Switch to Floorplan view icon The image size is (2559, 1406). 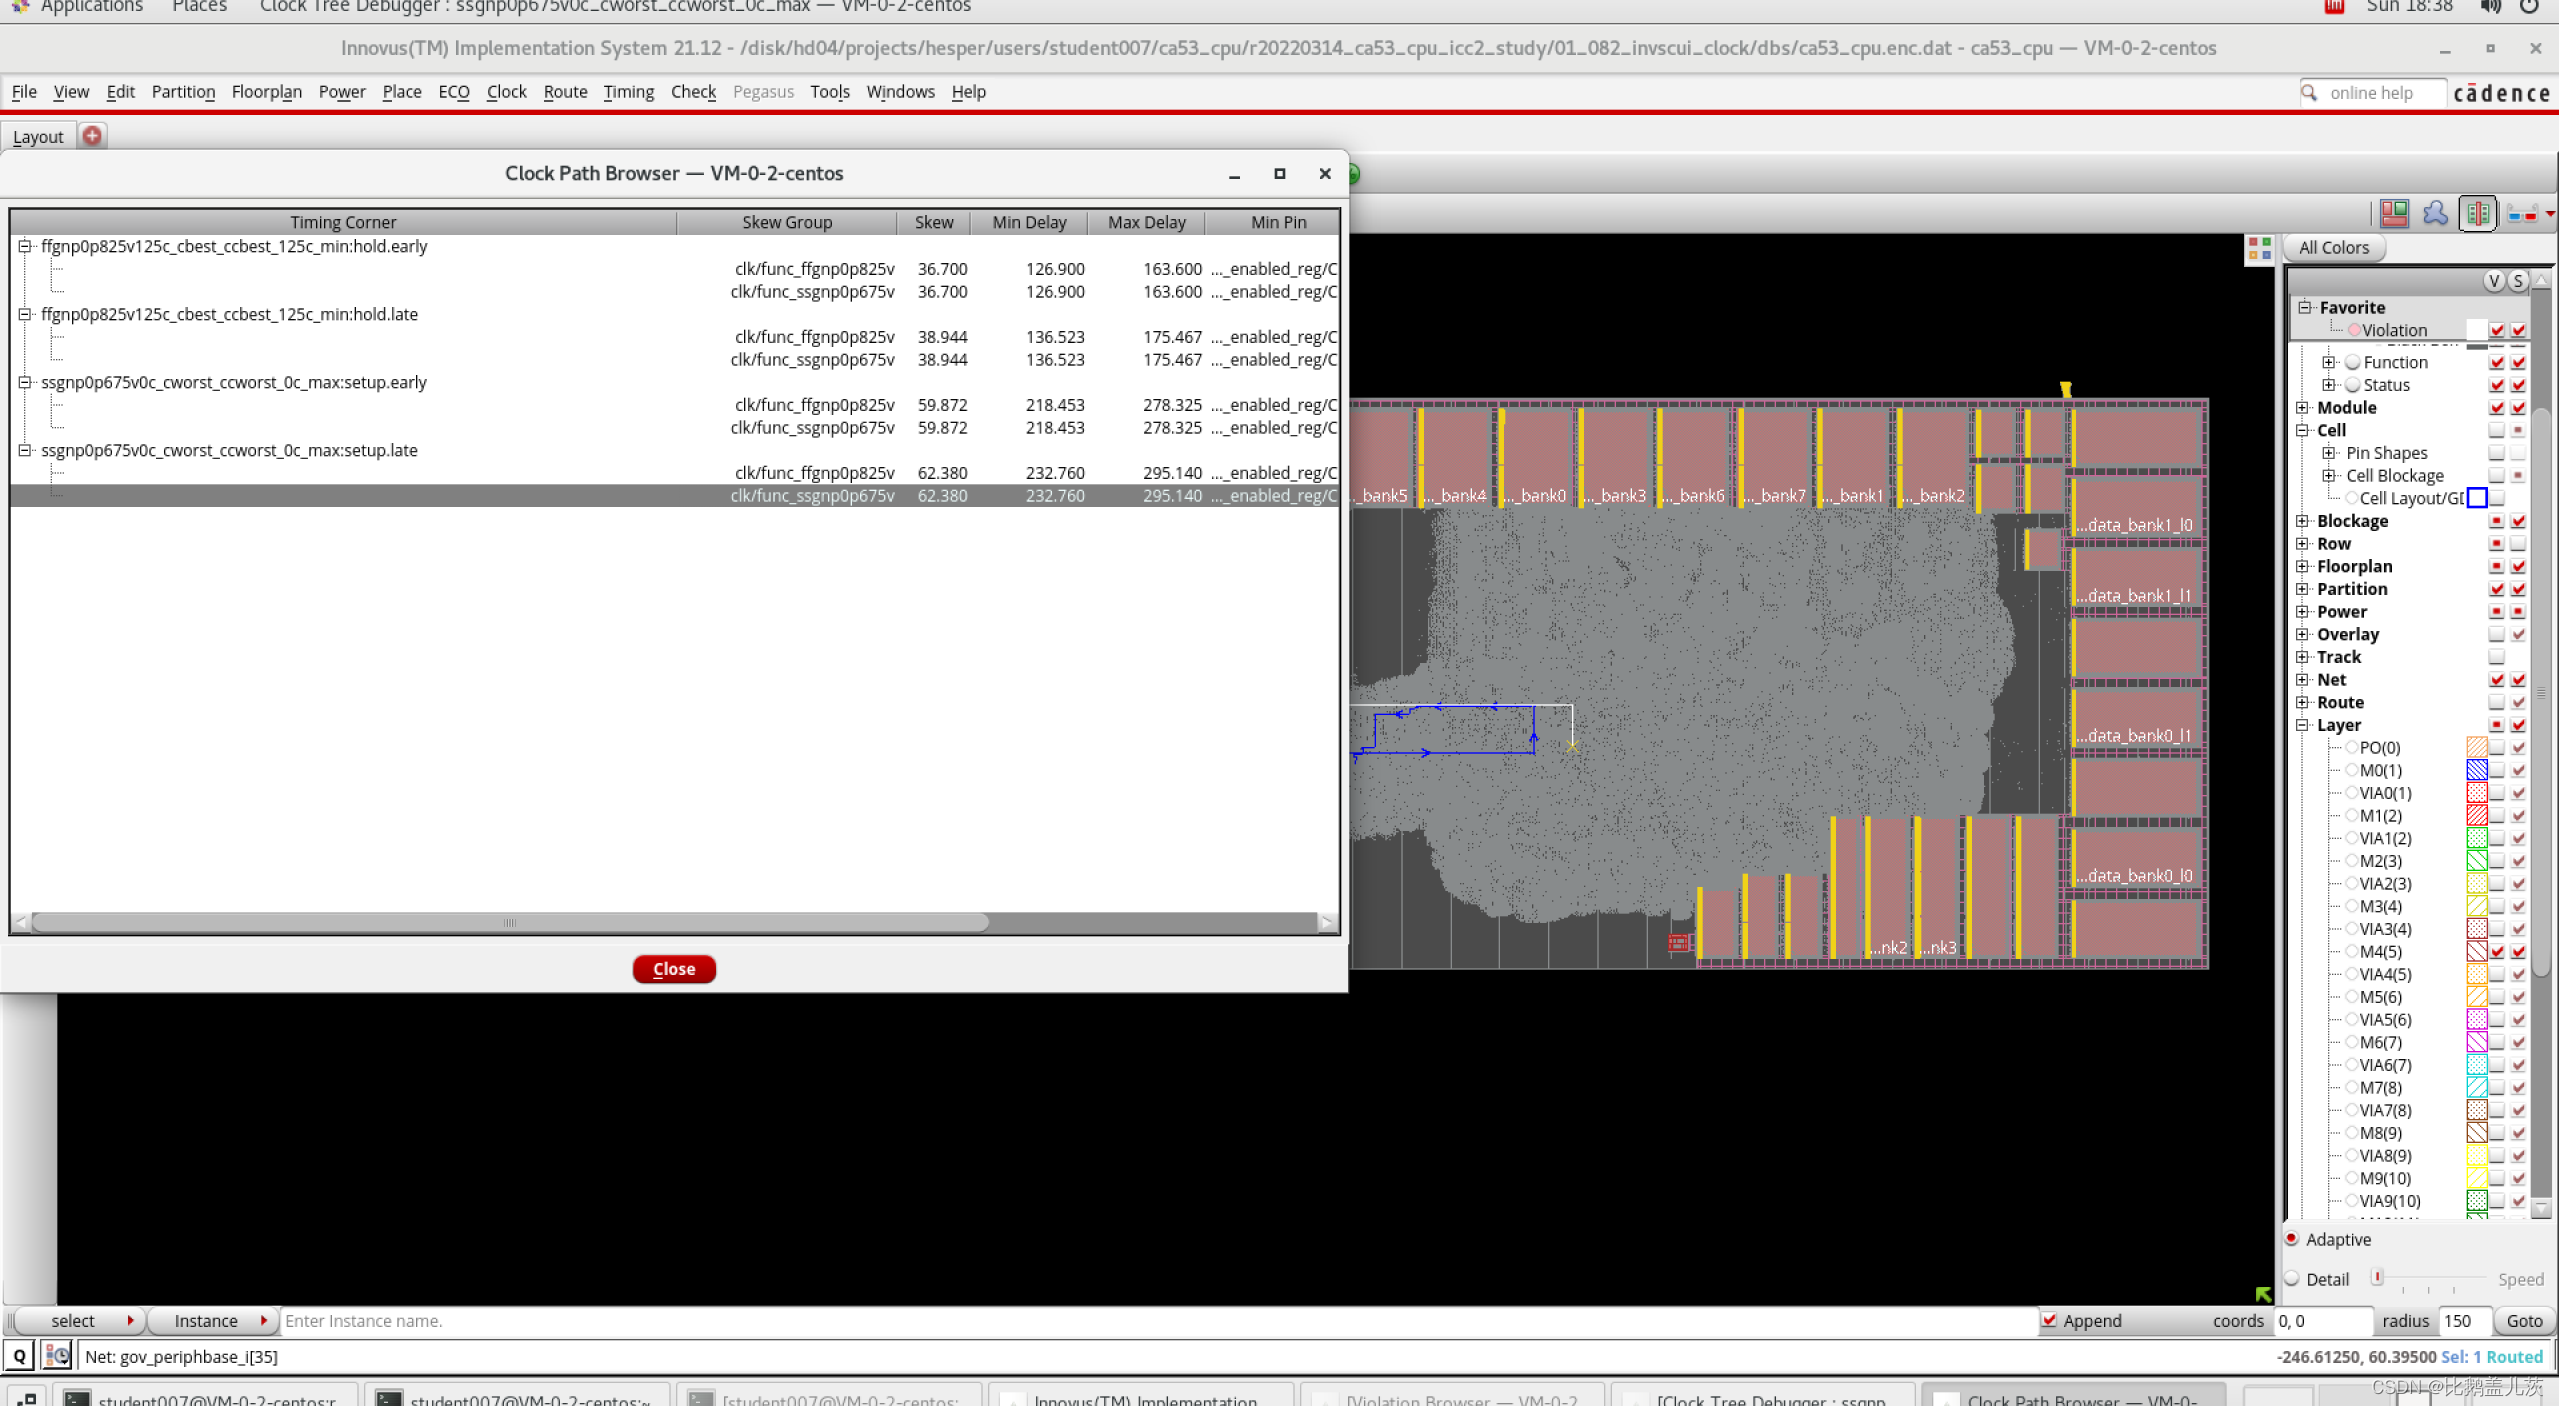[2394, 213]
